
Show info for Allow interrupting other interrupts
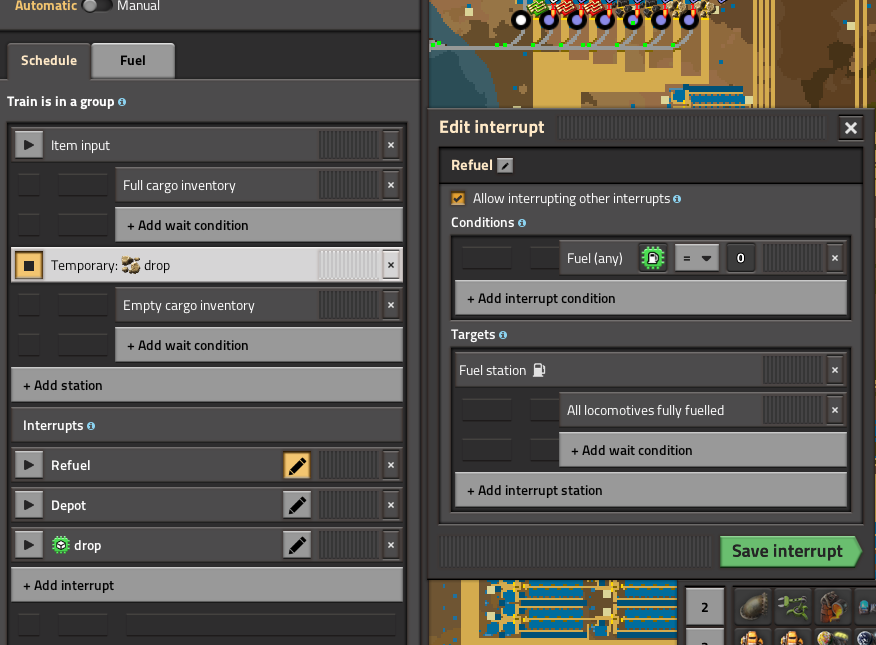(x=677, y=199)
